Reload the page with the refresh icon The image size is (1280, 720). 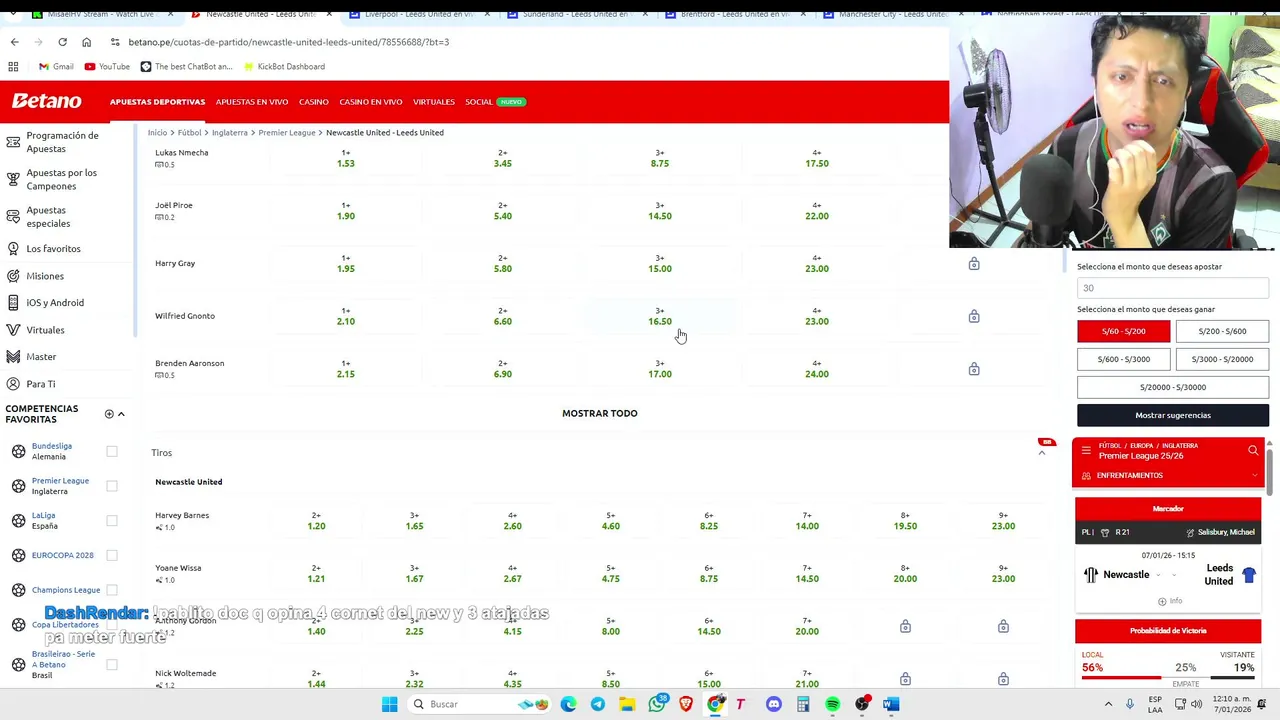62,42
